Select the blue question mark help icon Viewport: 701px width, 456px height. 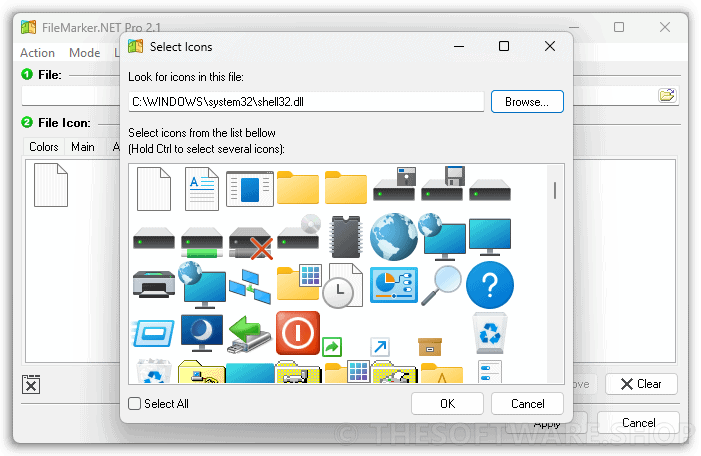490,285
